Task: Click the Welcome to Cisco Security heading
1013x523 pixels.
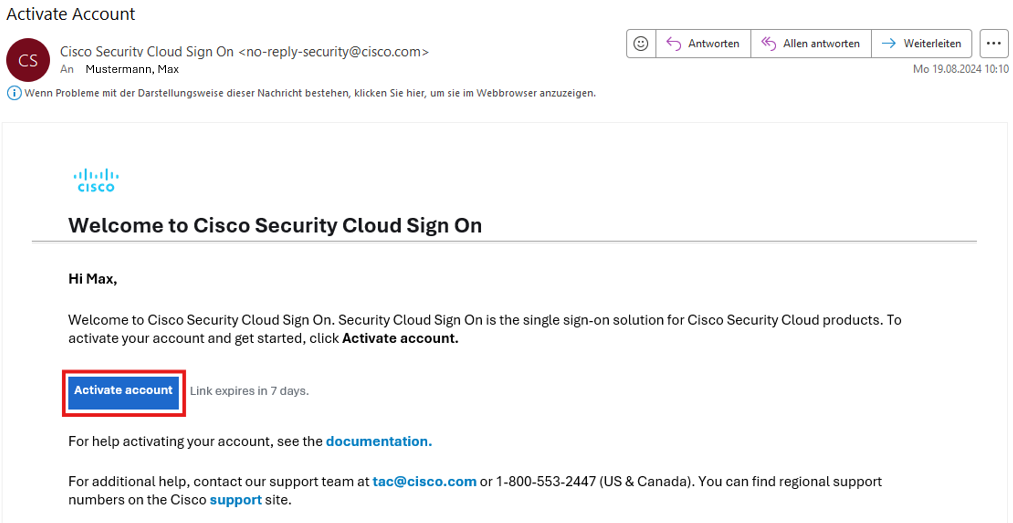Action: (x=275, y=225)
